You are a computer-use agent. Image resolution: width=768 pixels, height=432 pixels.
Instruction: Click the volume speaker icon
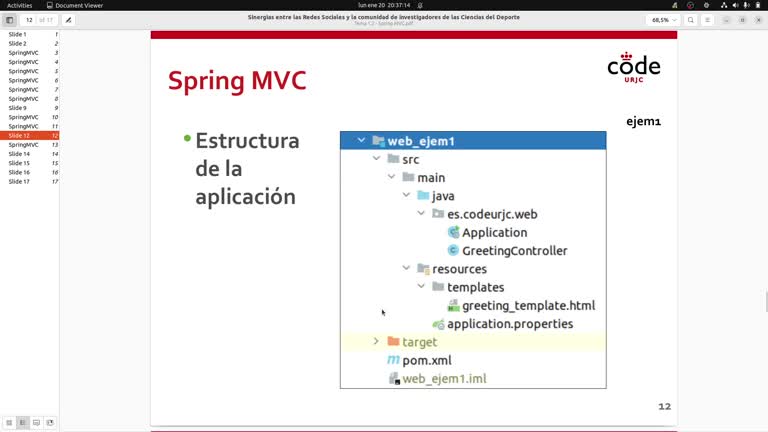[735, 5]
